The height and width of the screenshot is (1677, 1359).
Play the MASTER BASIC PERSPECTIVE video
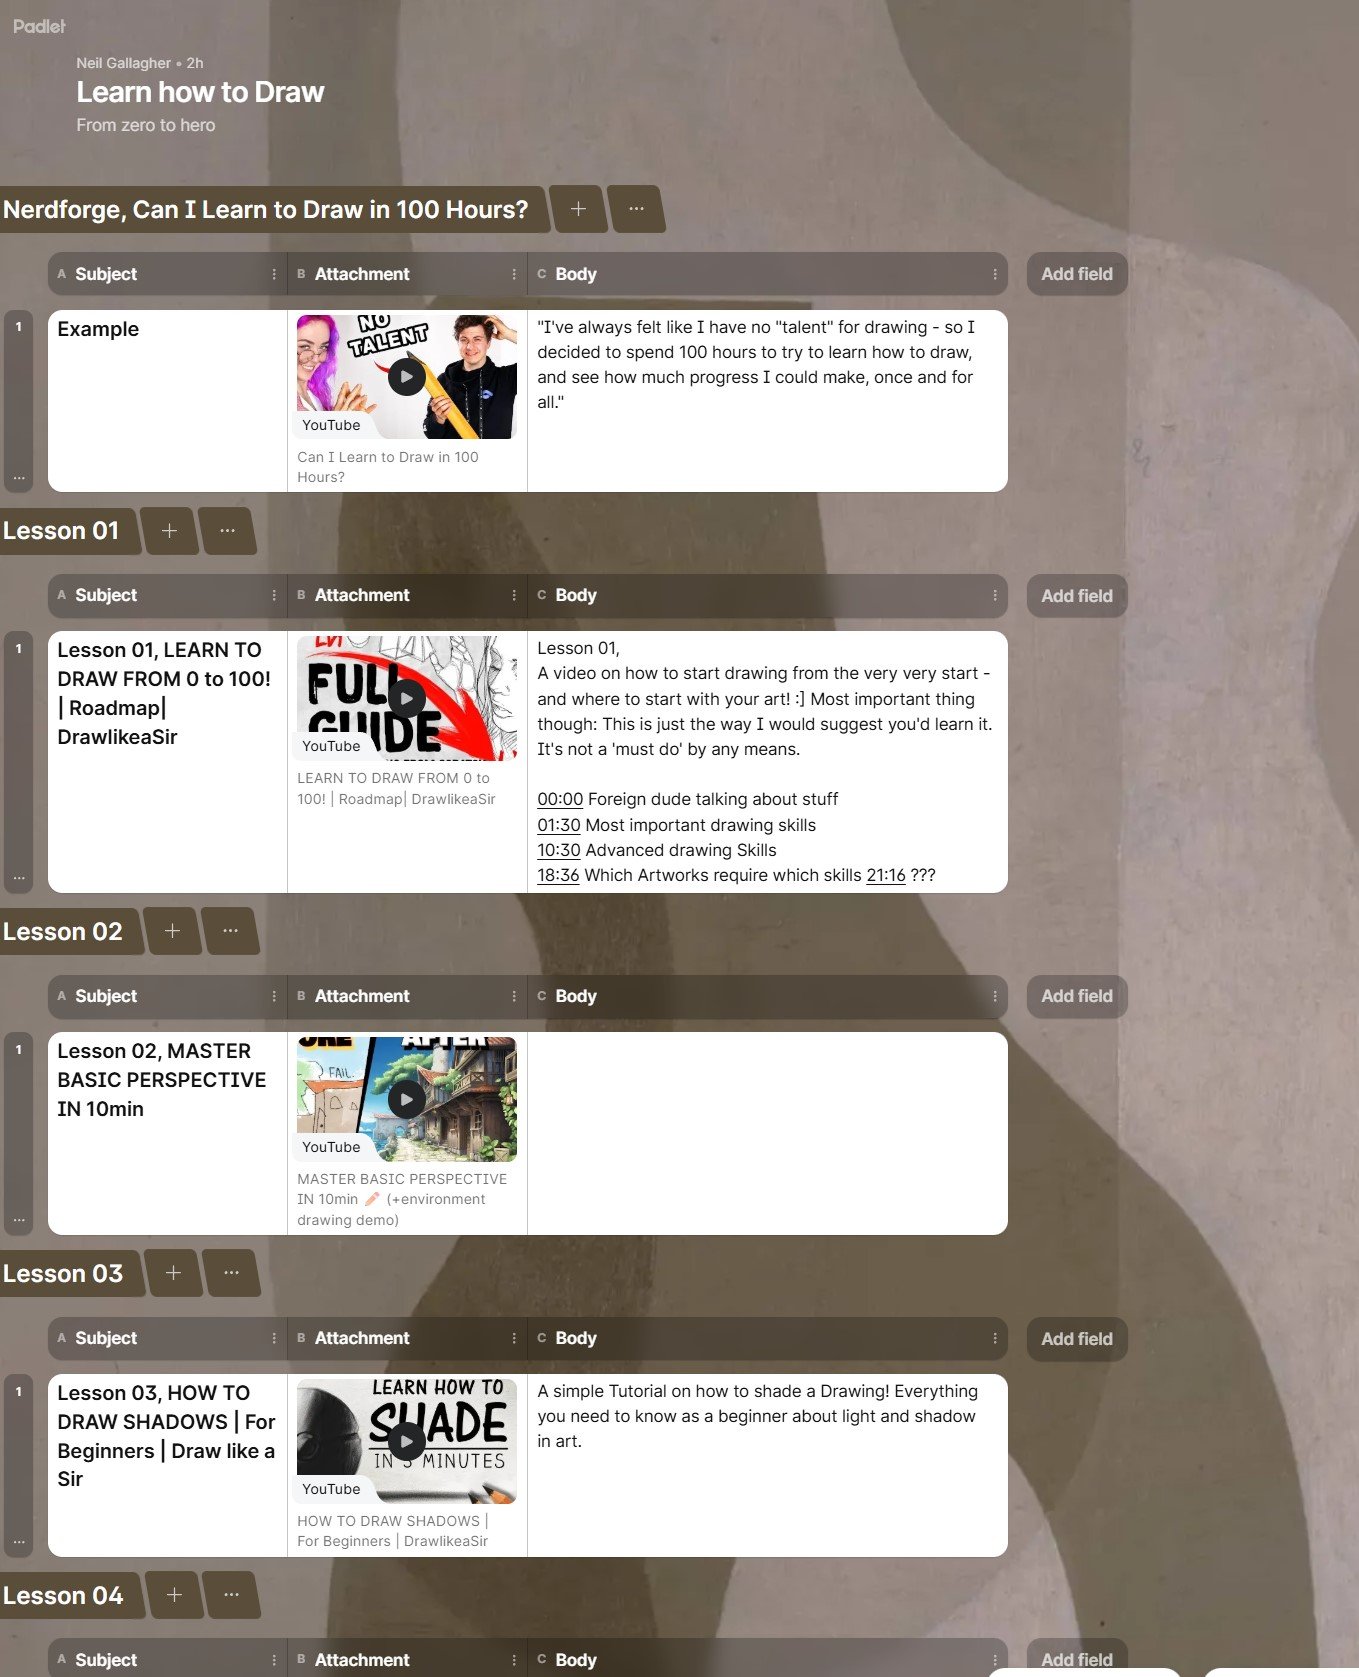point(406,1099)
